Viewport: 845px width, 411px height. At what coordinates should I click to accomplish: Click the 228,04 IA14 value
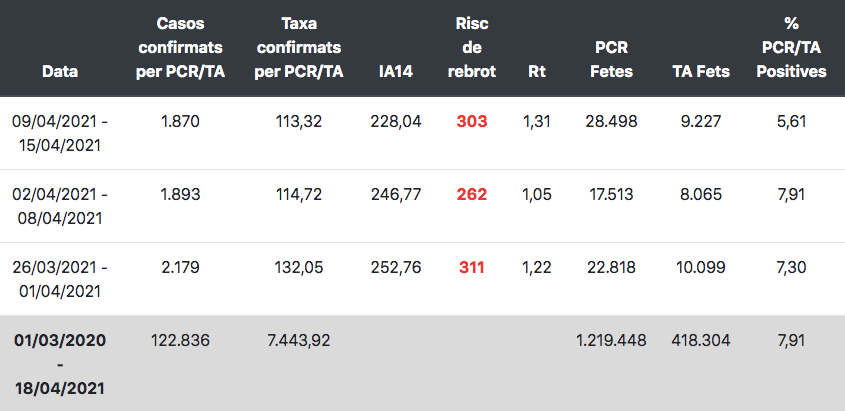396,121
